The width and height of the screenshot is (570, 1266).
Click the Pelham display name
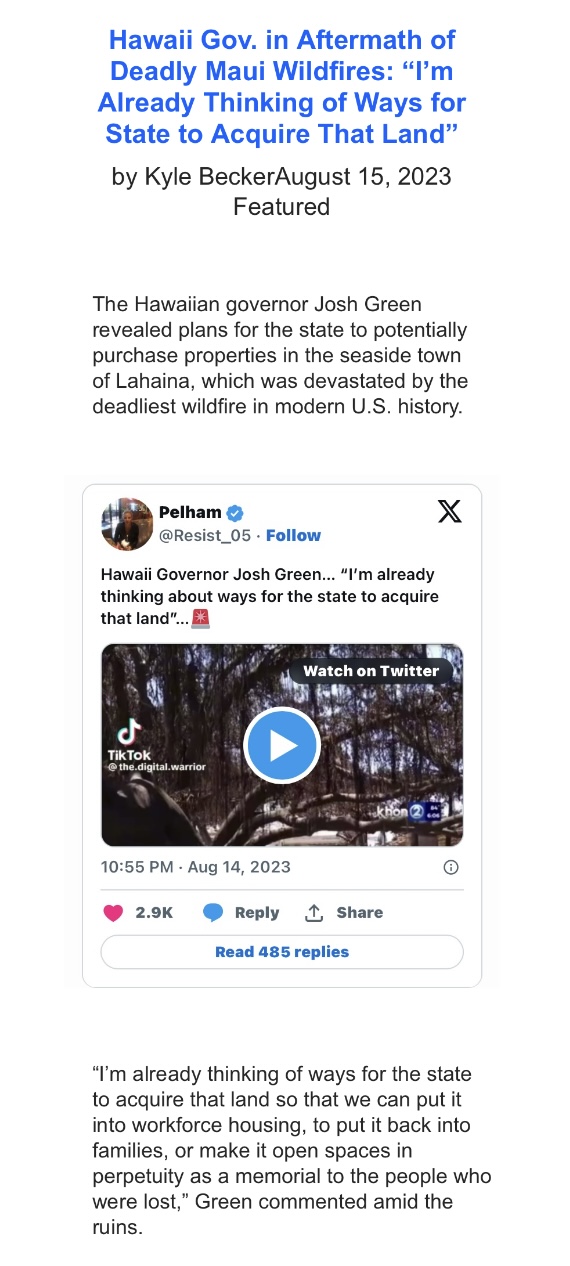pos(190,513)
